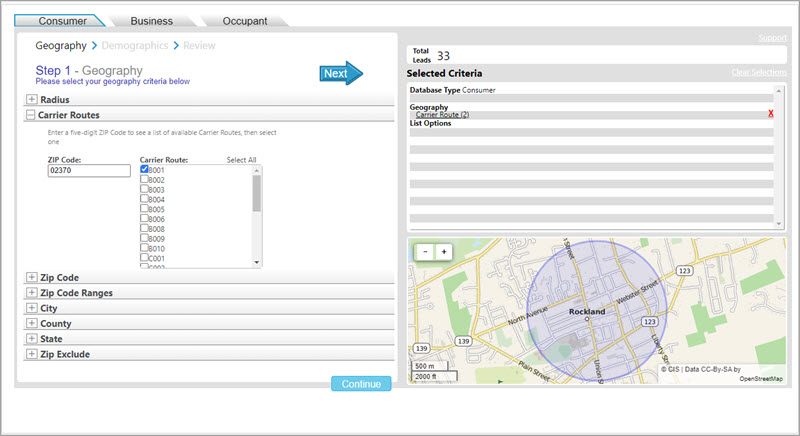
Task: Click Rockland label on the map
Action: tap(587, 311)
